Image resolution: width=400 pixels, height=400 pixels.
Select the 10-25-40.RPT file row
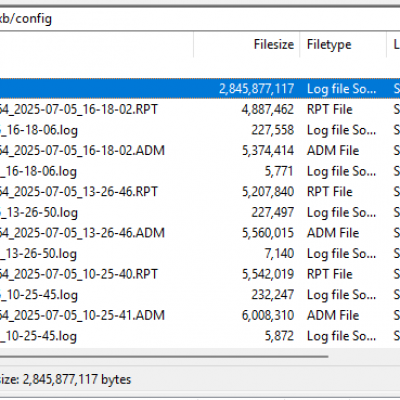click(x=200, y=274)
